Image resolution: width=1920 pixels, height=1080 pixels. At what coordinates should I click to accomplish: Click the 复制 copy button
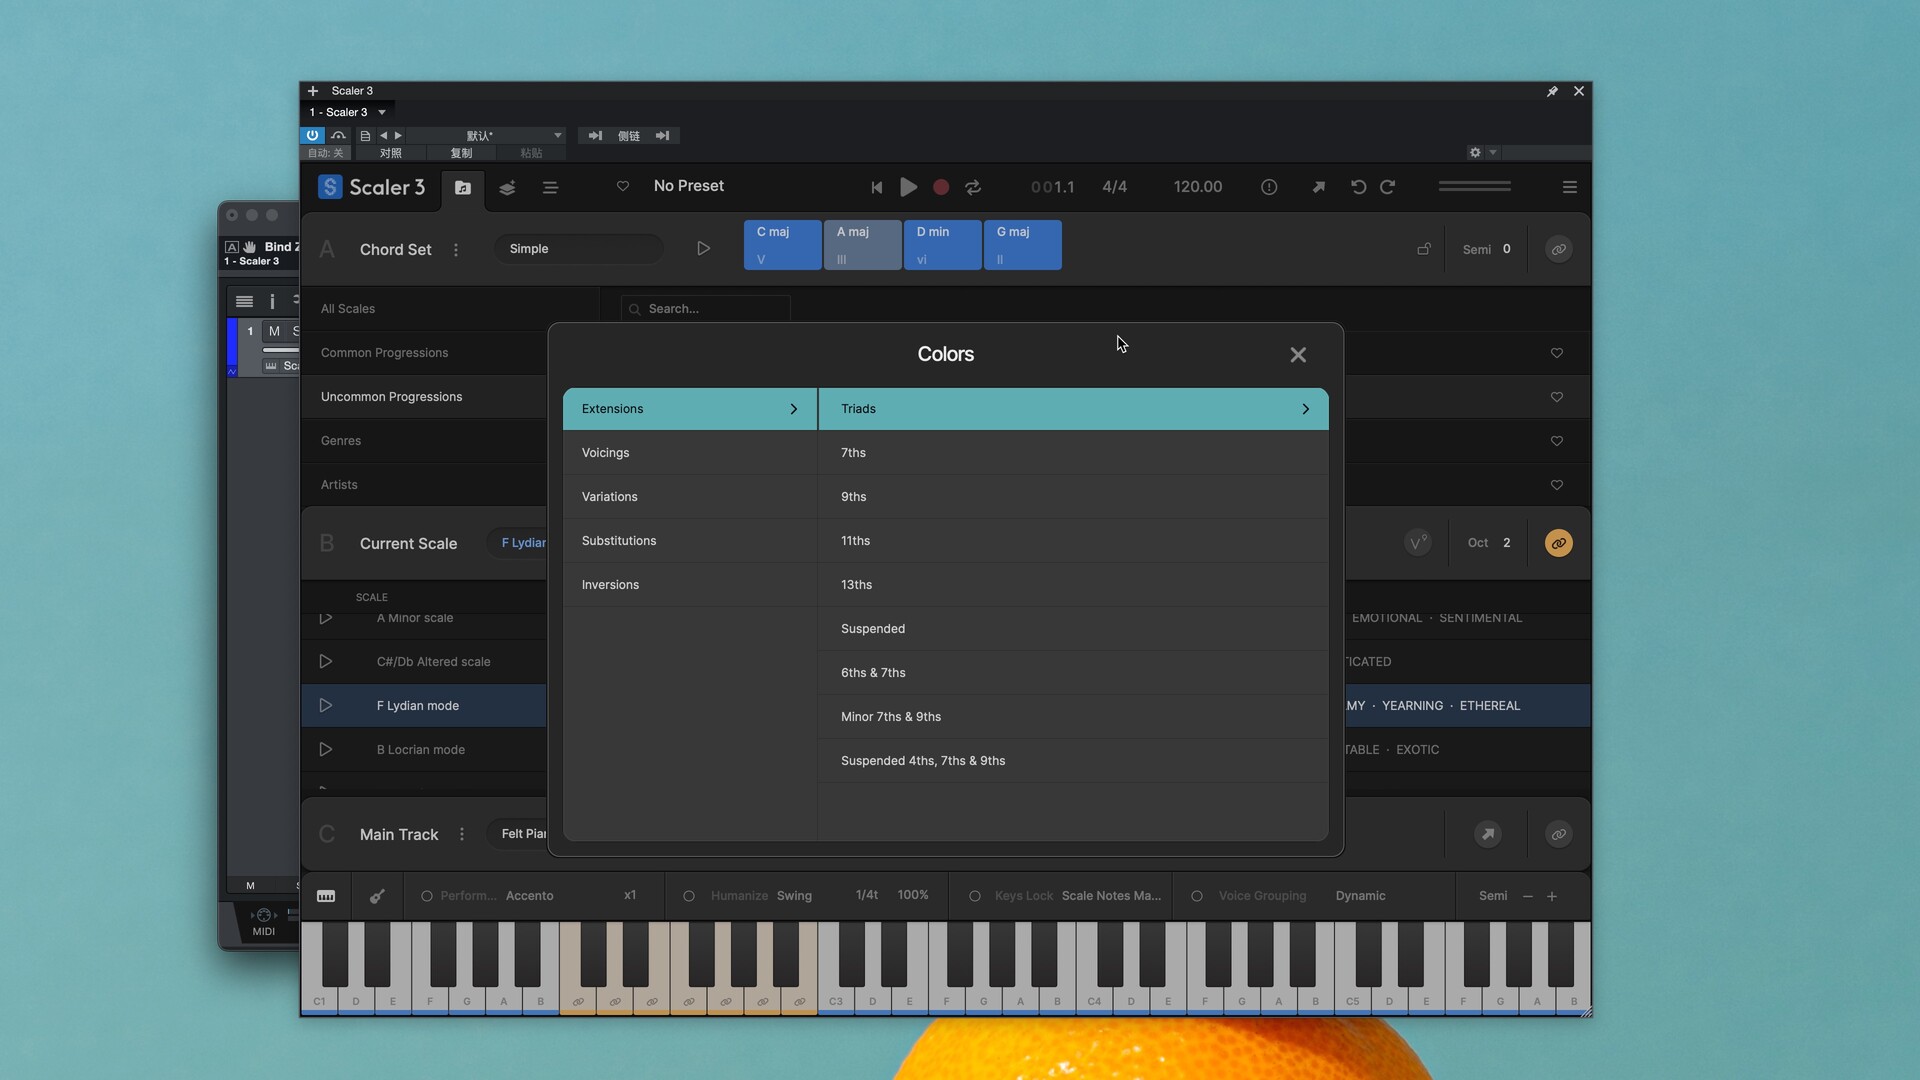(461, 153)
